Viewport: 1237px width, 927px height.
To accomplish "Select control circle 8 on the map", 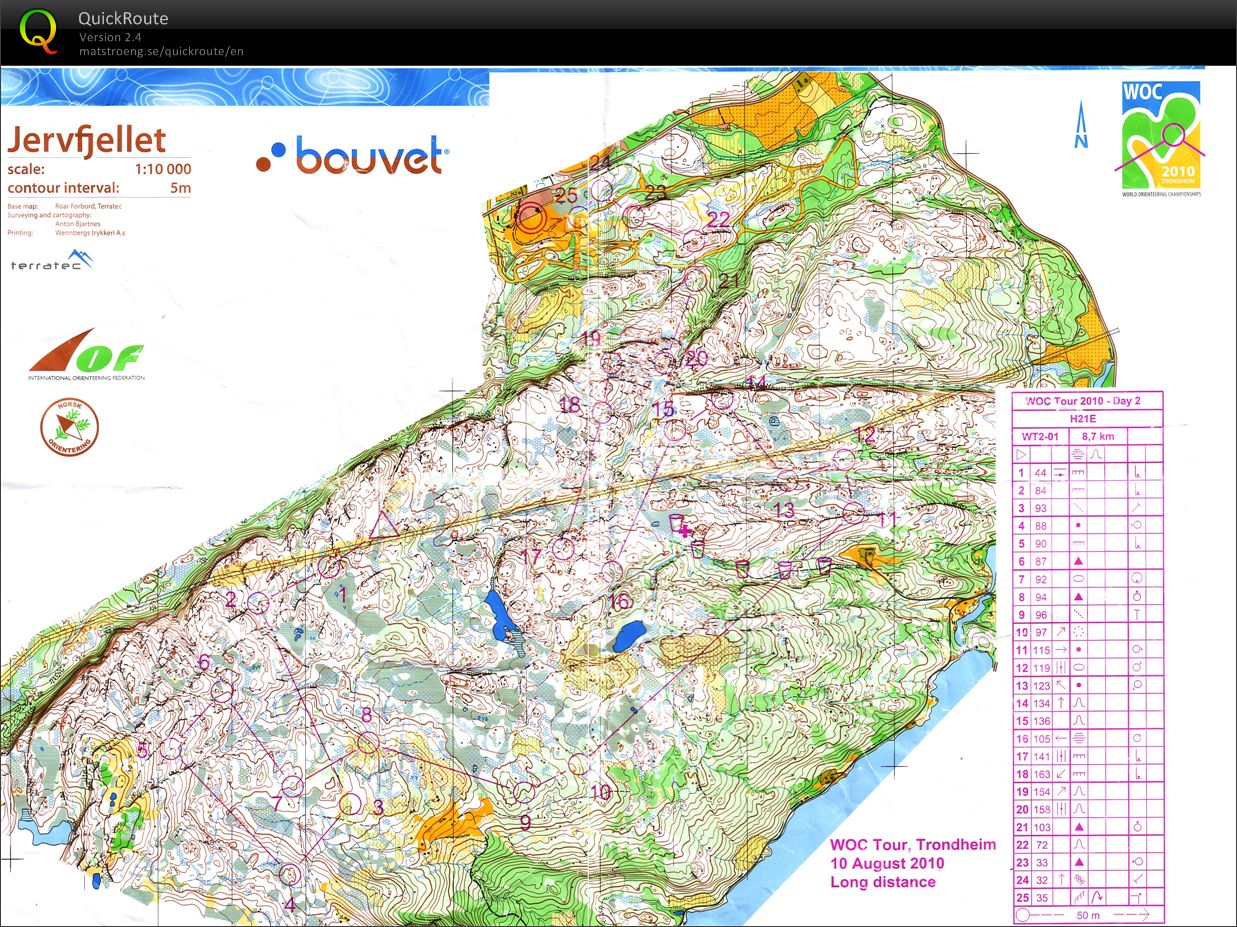I will pyautogui.click(x=368, y=743).
